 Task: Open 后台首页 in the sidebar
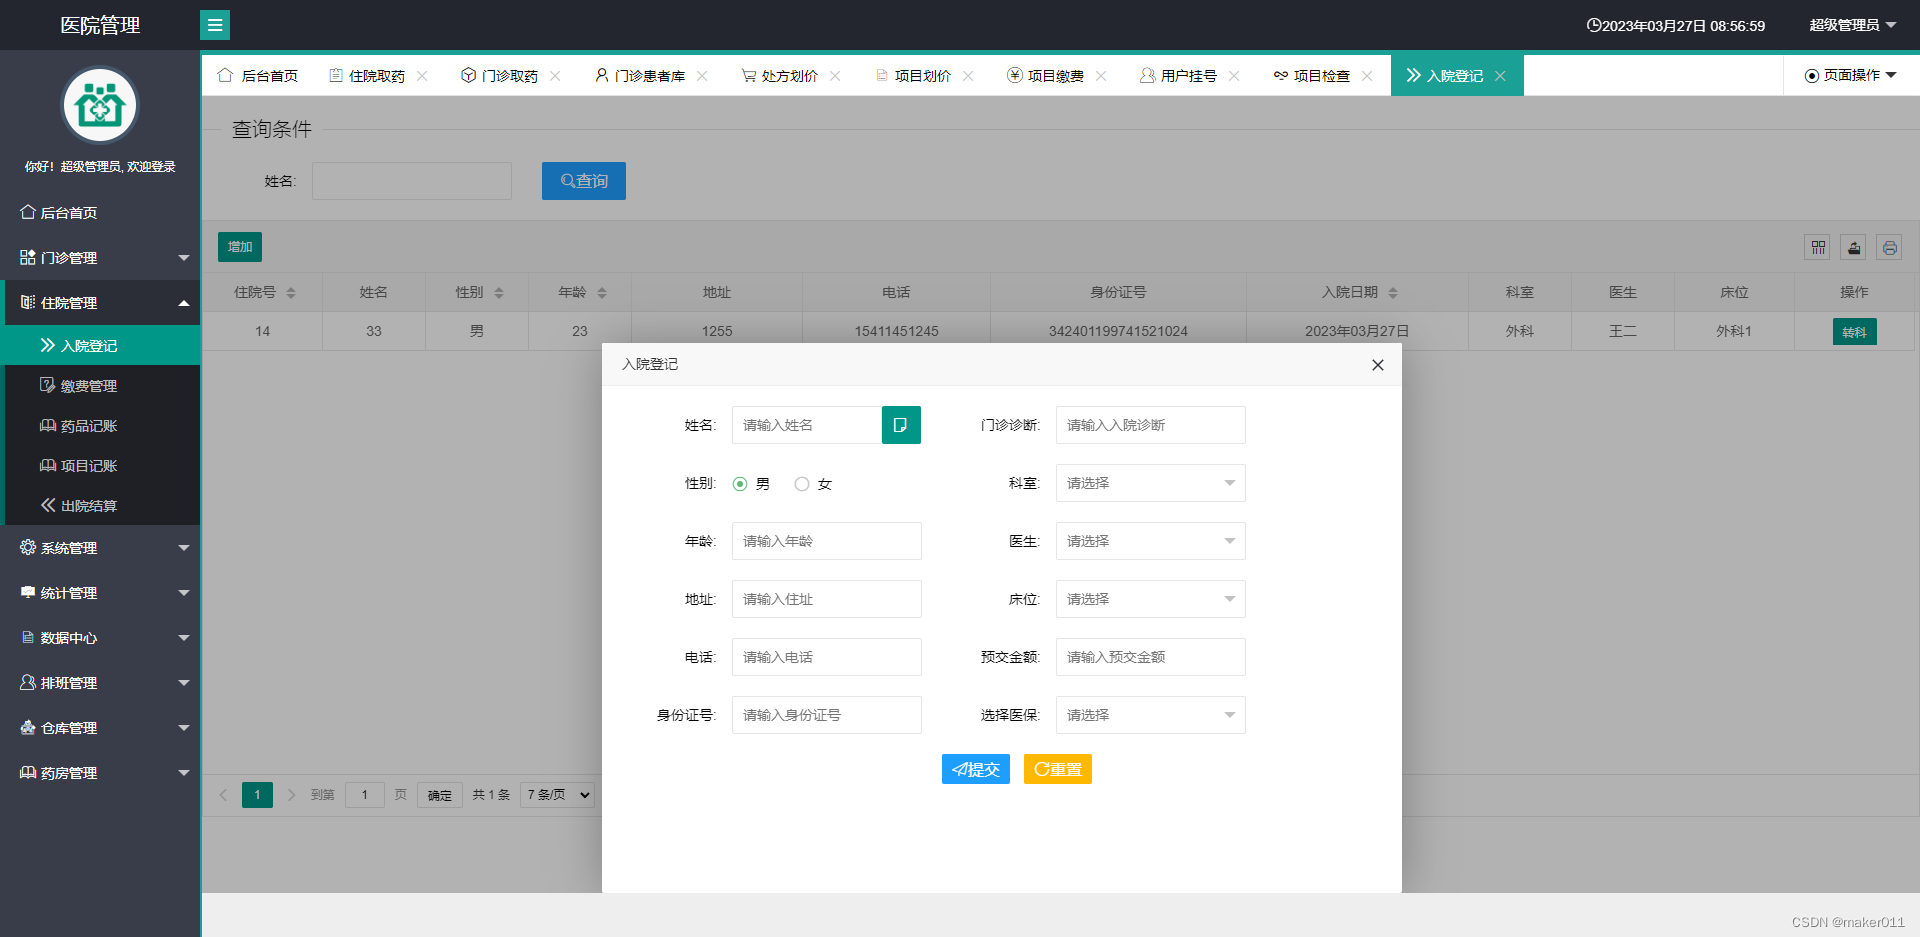[100, 212]
